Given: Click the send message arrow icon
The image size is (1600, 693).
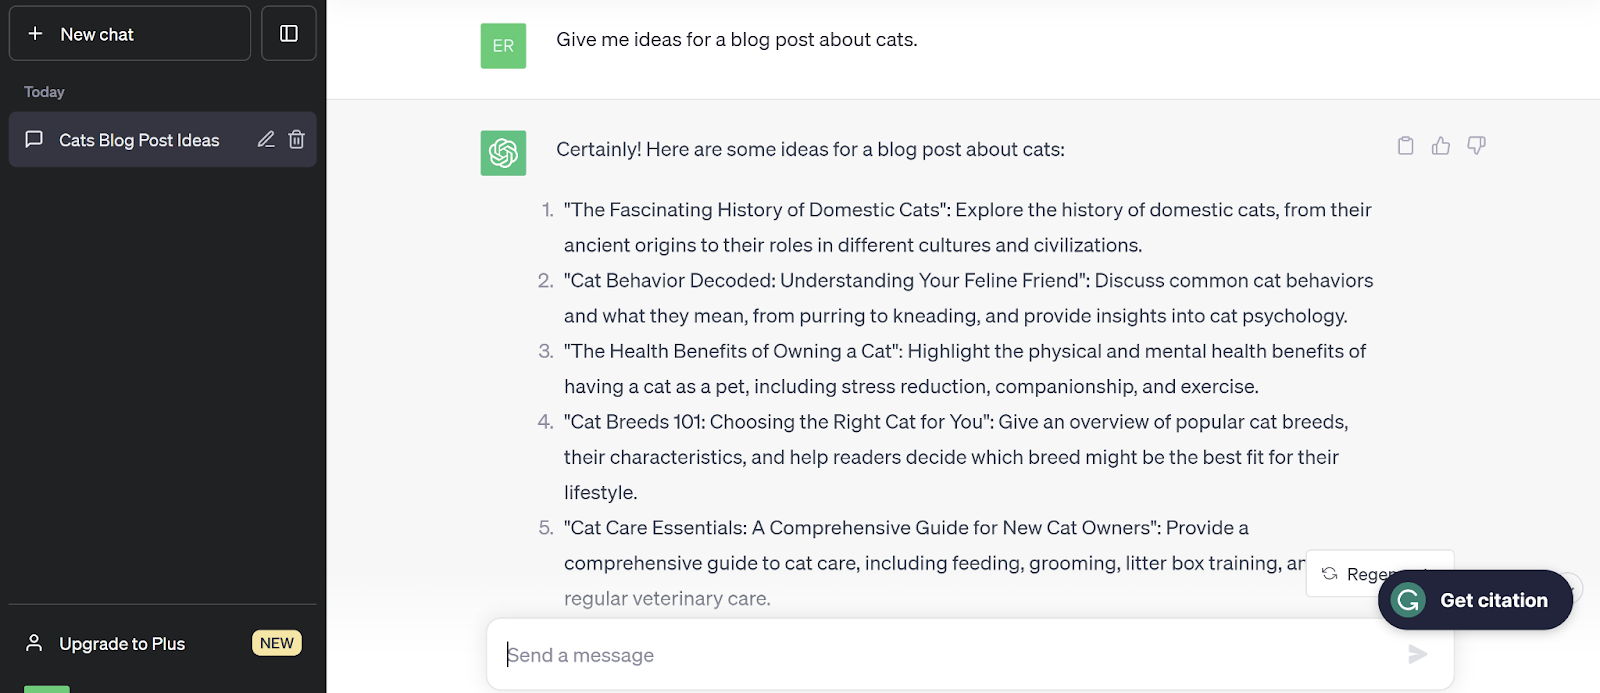Looking at the screenshot, I should [1418, 654].
